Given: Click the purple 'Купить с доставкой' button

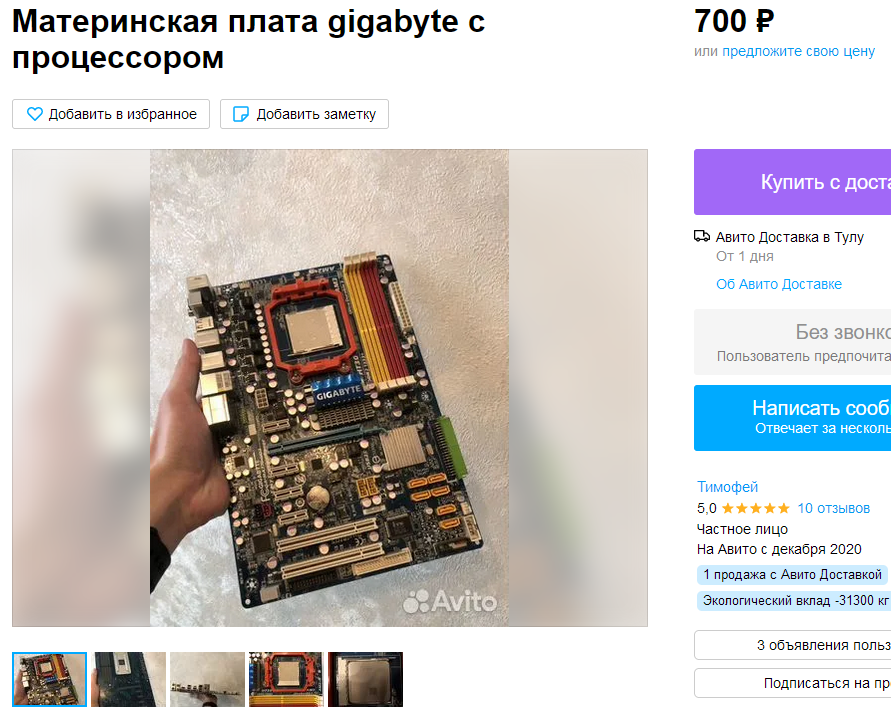Looking at the screenshot, I should tap(793, 182).
